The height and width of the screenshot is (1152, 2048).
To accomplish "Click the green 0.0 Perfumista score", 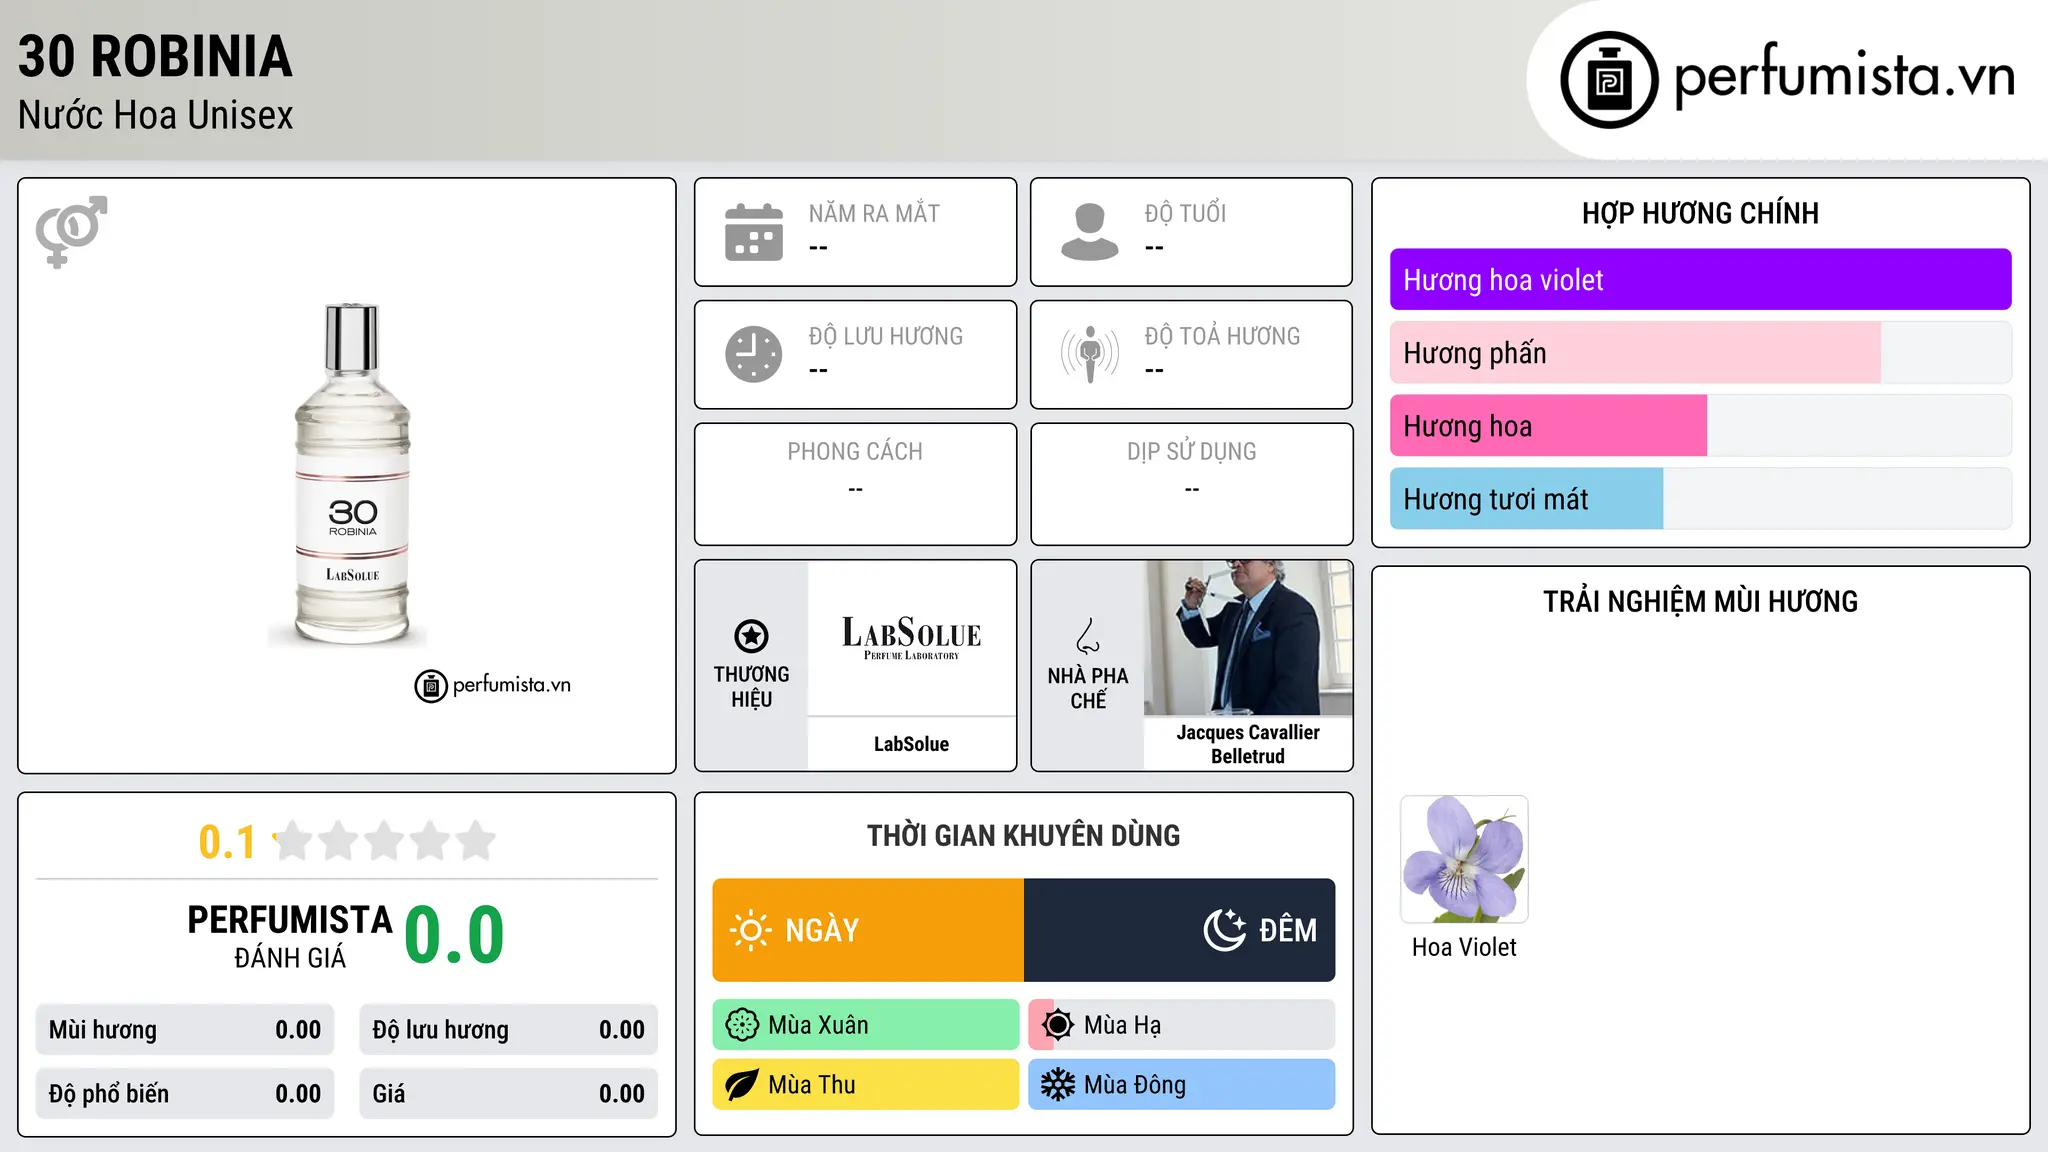I will coord(454,935).
